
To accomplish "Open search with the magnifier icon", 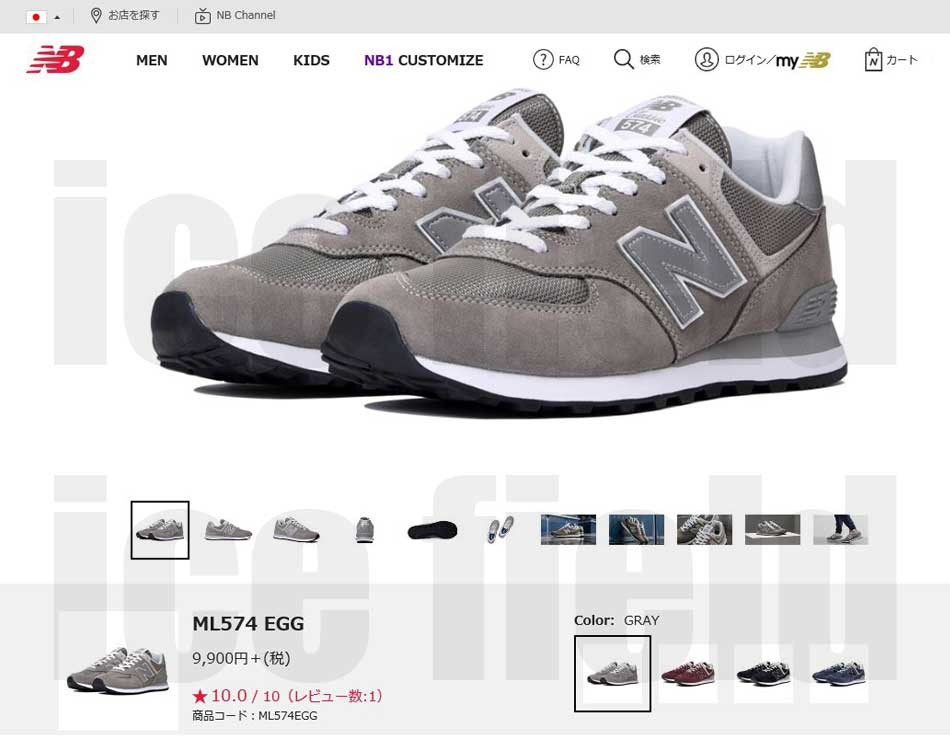I will click(623, 59).
